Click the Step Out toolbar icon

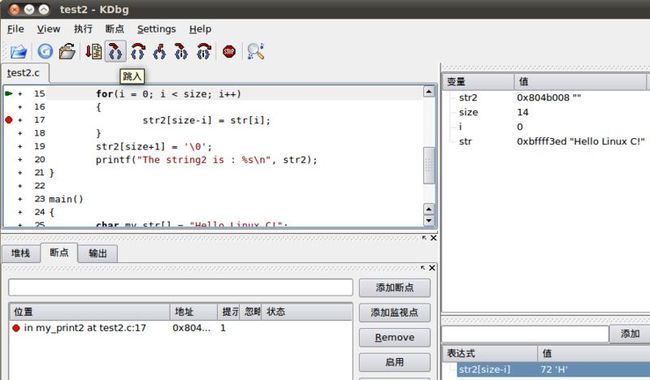159,51
